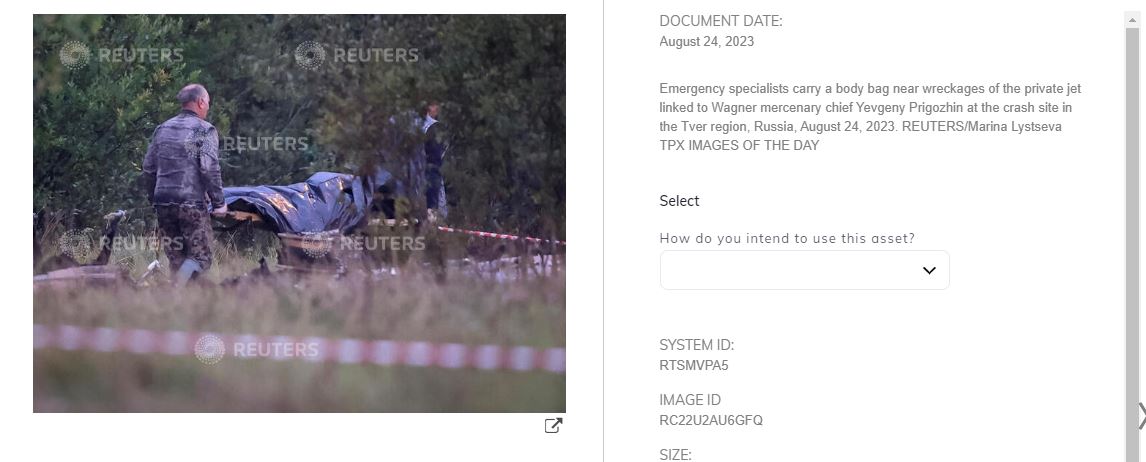The image size is (1146, 462).
Task: Click the Reuters crash site photo preview
Action: [x=300, y=213]
